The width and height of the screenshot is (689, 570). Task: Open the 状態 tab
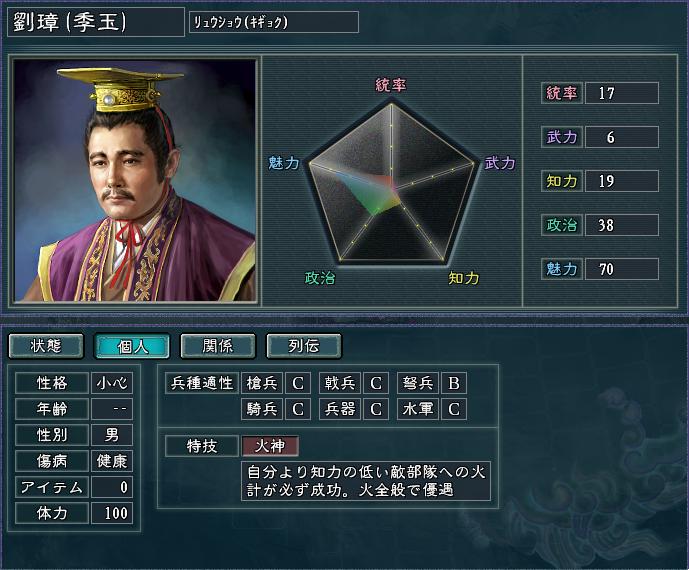click(46, 346)
